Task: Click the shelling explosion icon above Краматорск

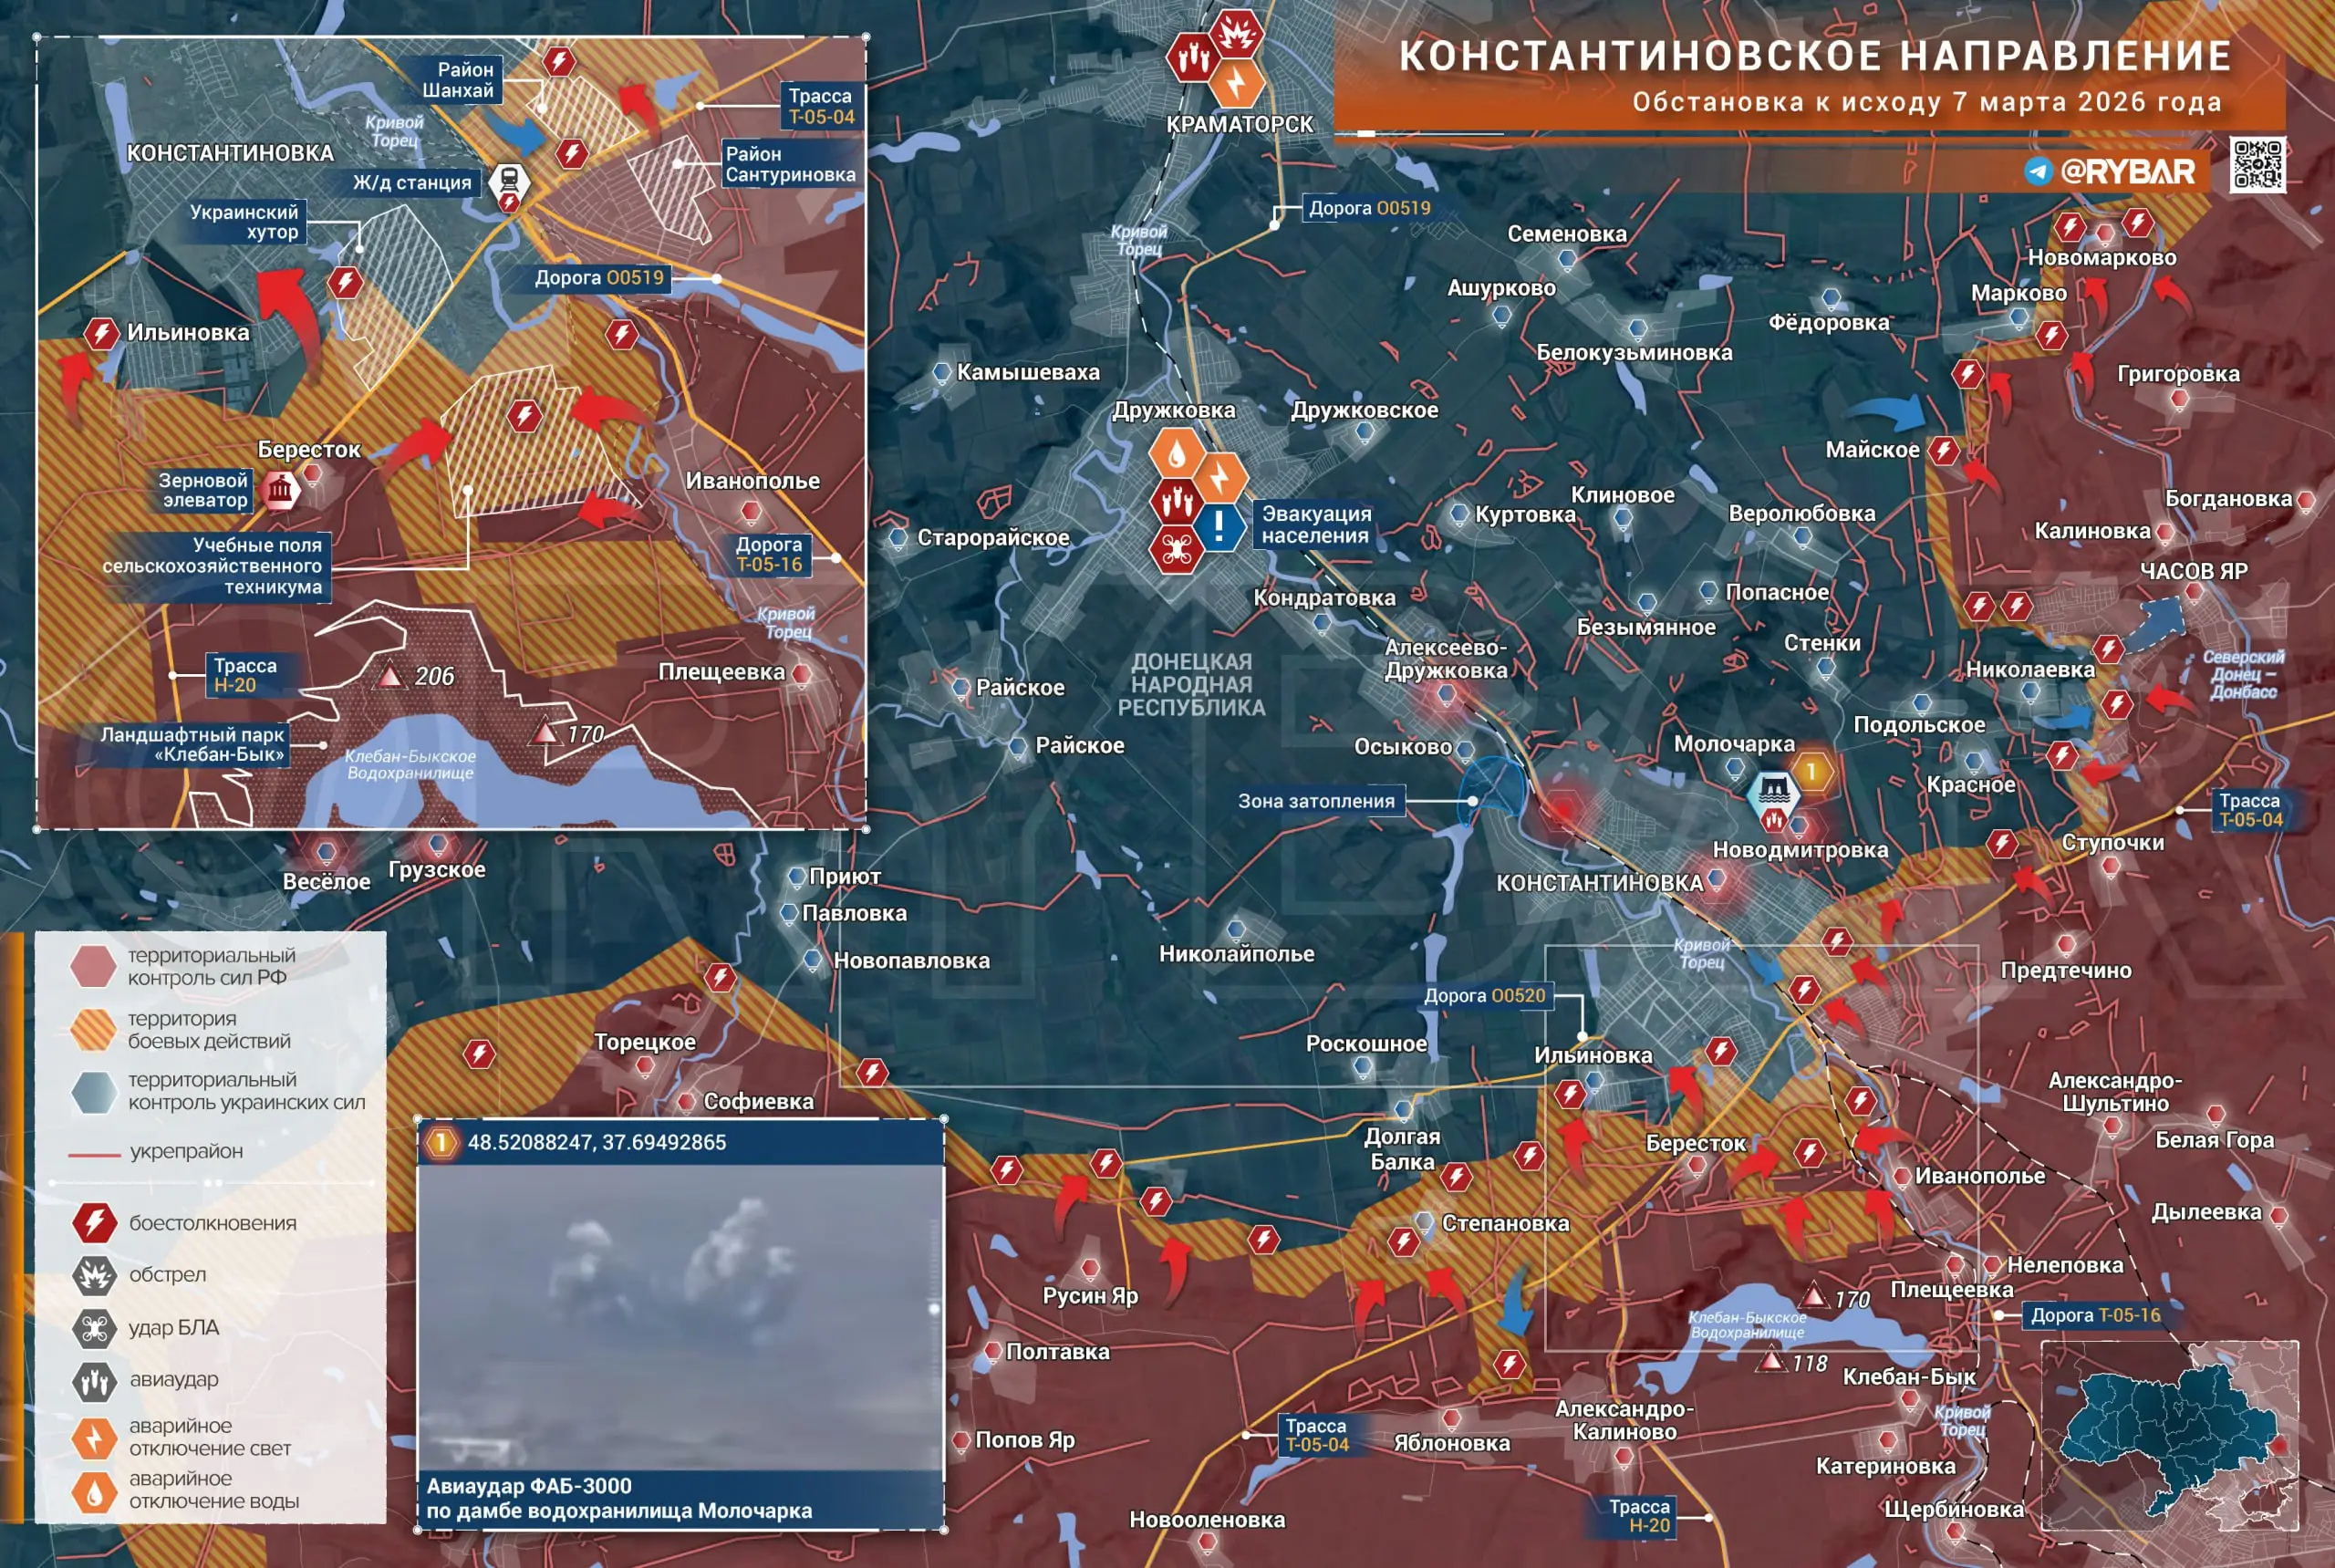Action: click(1237, 32)
